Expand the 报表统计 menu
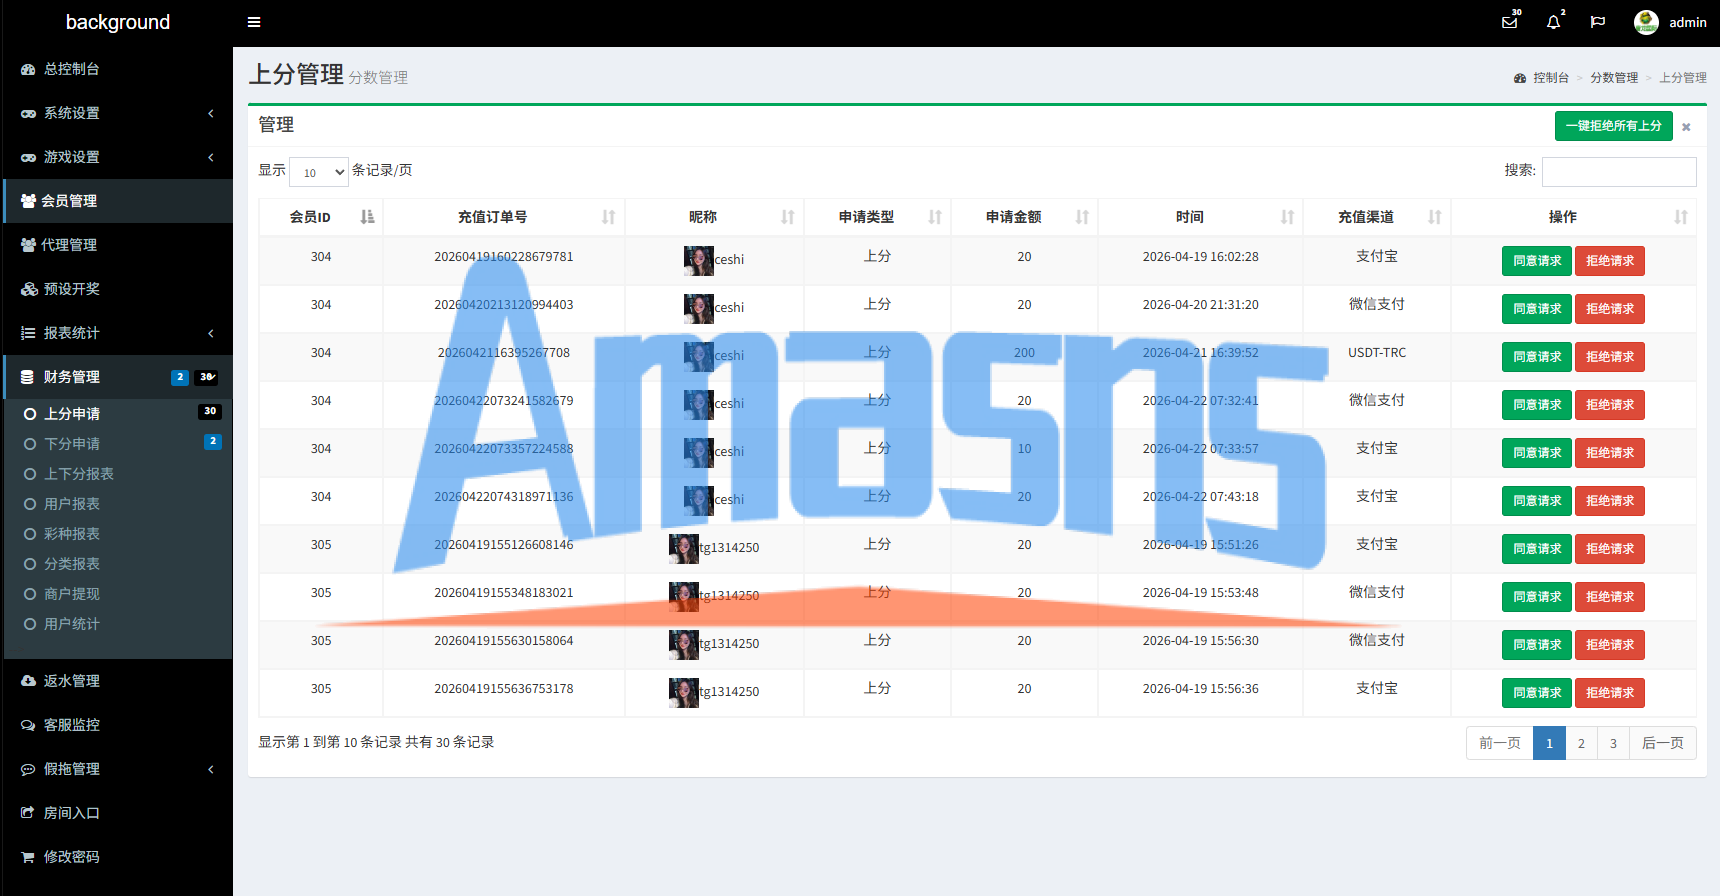Screen dimensions: 1720x896 118,333
